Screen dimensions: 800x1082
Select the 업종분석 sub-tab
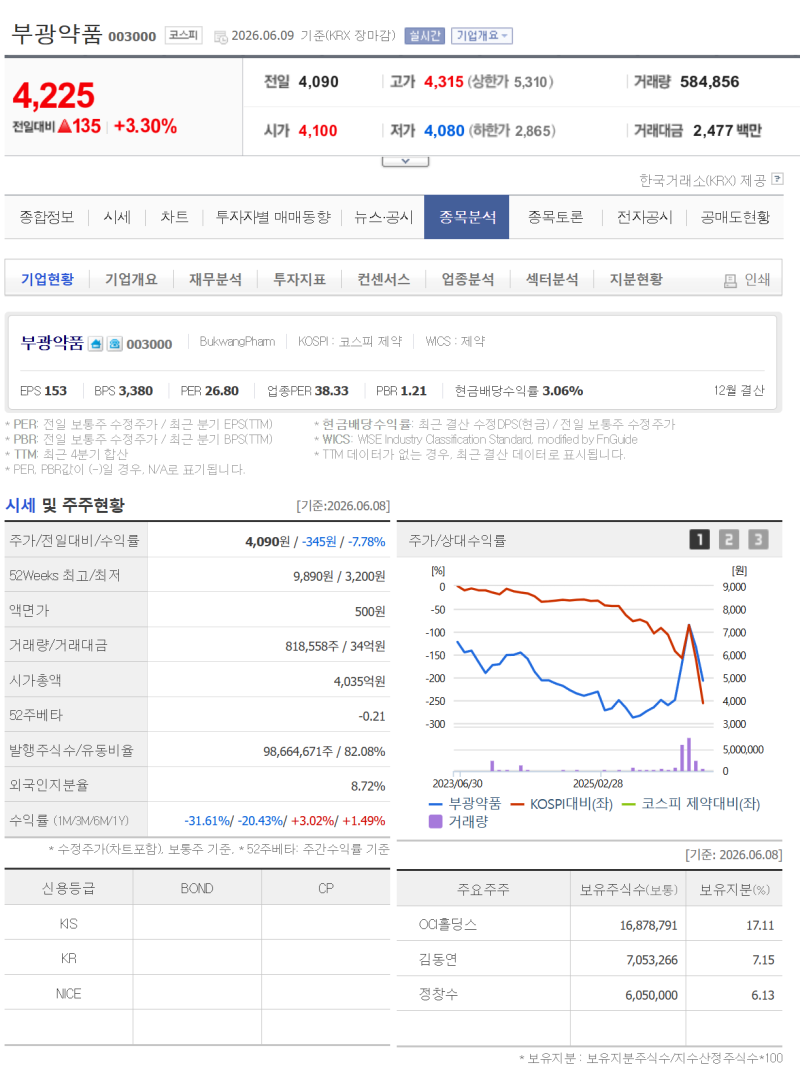(x=468, y=279)
